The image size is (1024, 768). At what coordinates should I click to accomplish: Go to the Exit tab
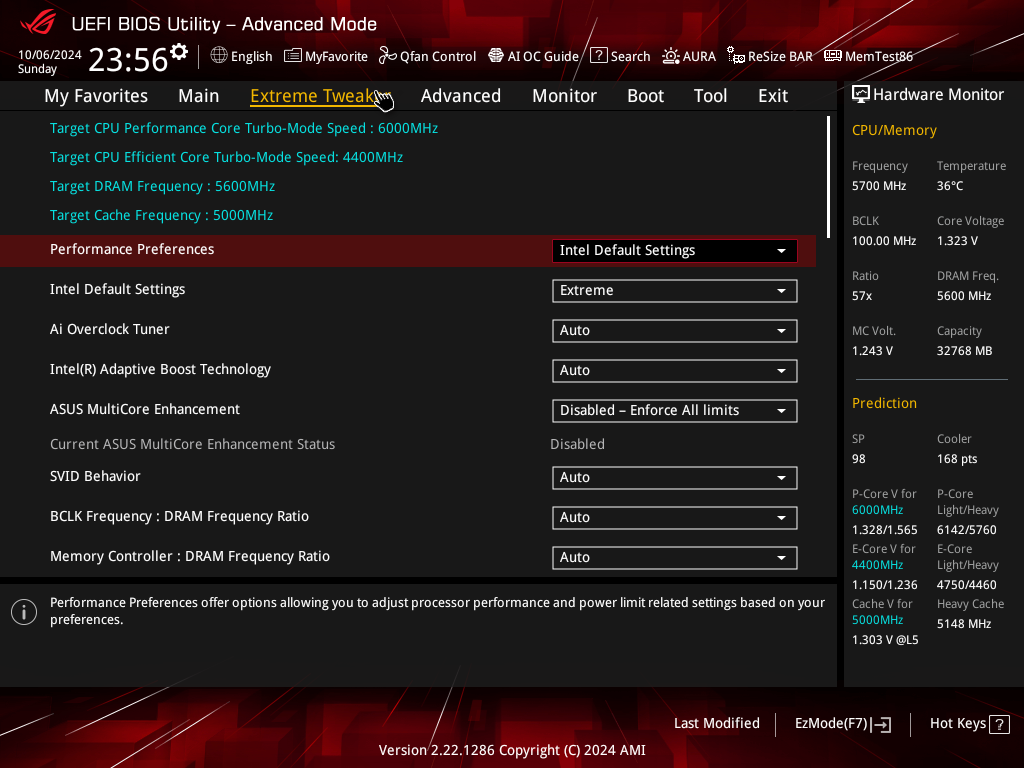pos(773,96)
